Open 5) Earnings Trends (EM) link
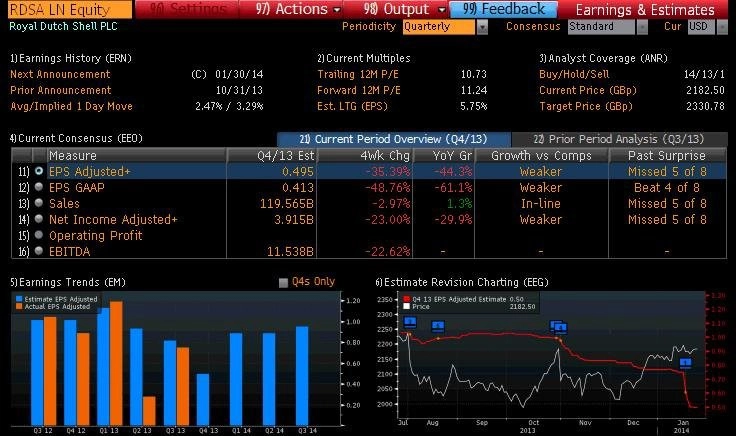 click(x=68, y=282)
